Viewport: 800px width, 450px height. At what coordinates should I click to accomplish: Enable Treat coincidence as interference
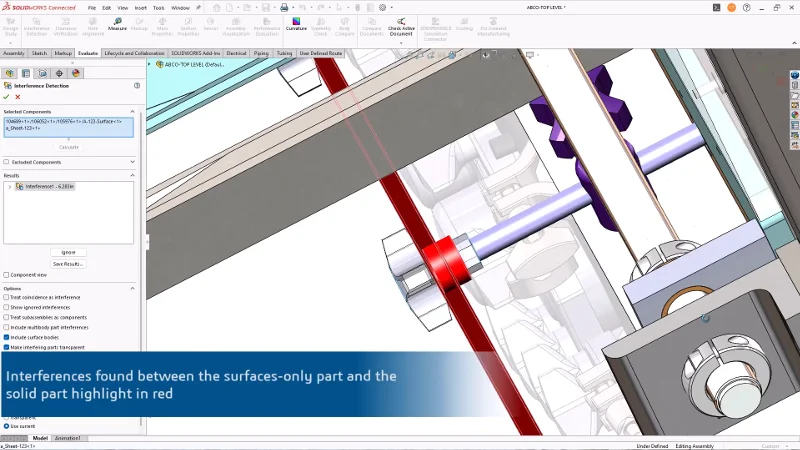point(6,297)
